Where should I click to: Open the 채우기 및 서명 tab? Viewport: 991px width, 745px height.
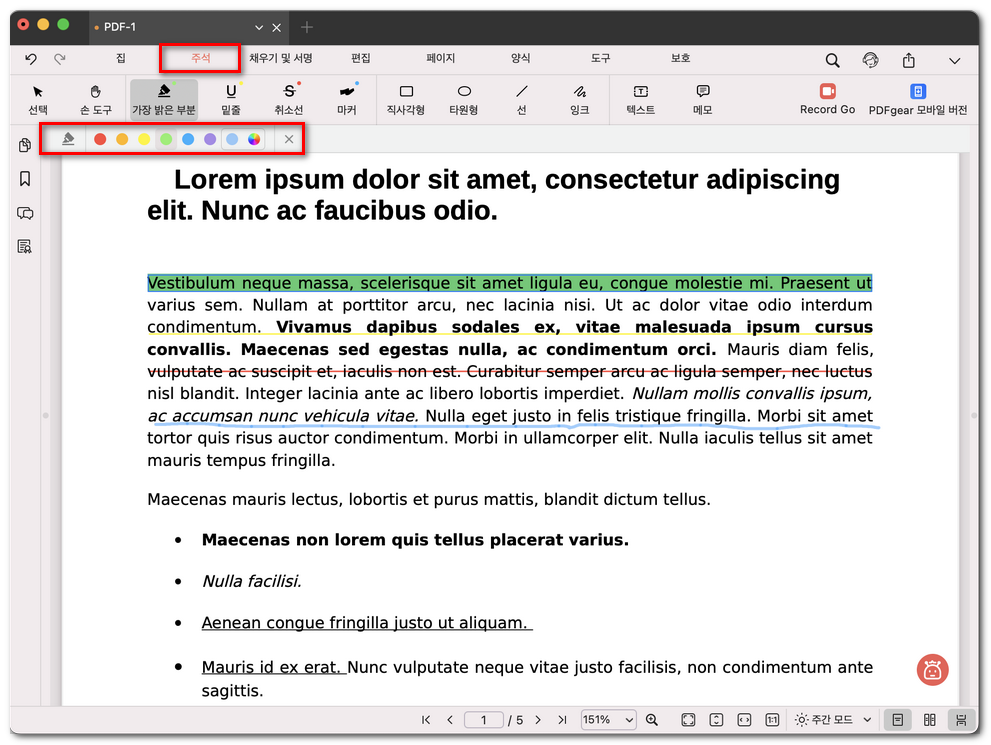point(281,59)
